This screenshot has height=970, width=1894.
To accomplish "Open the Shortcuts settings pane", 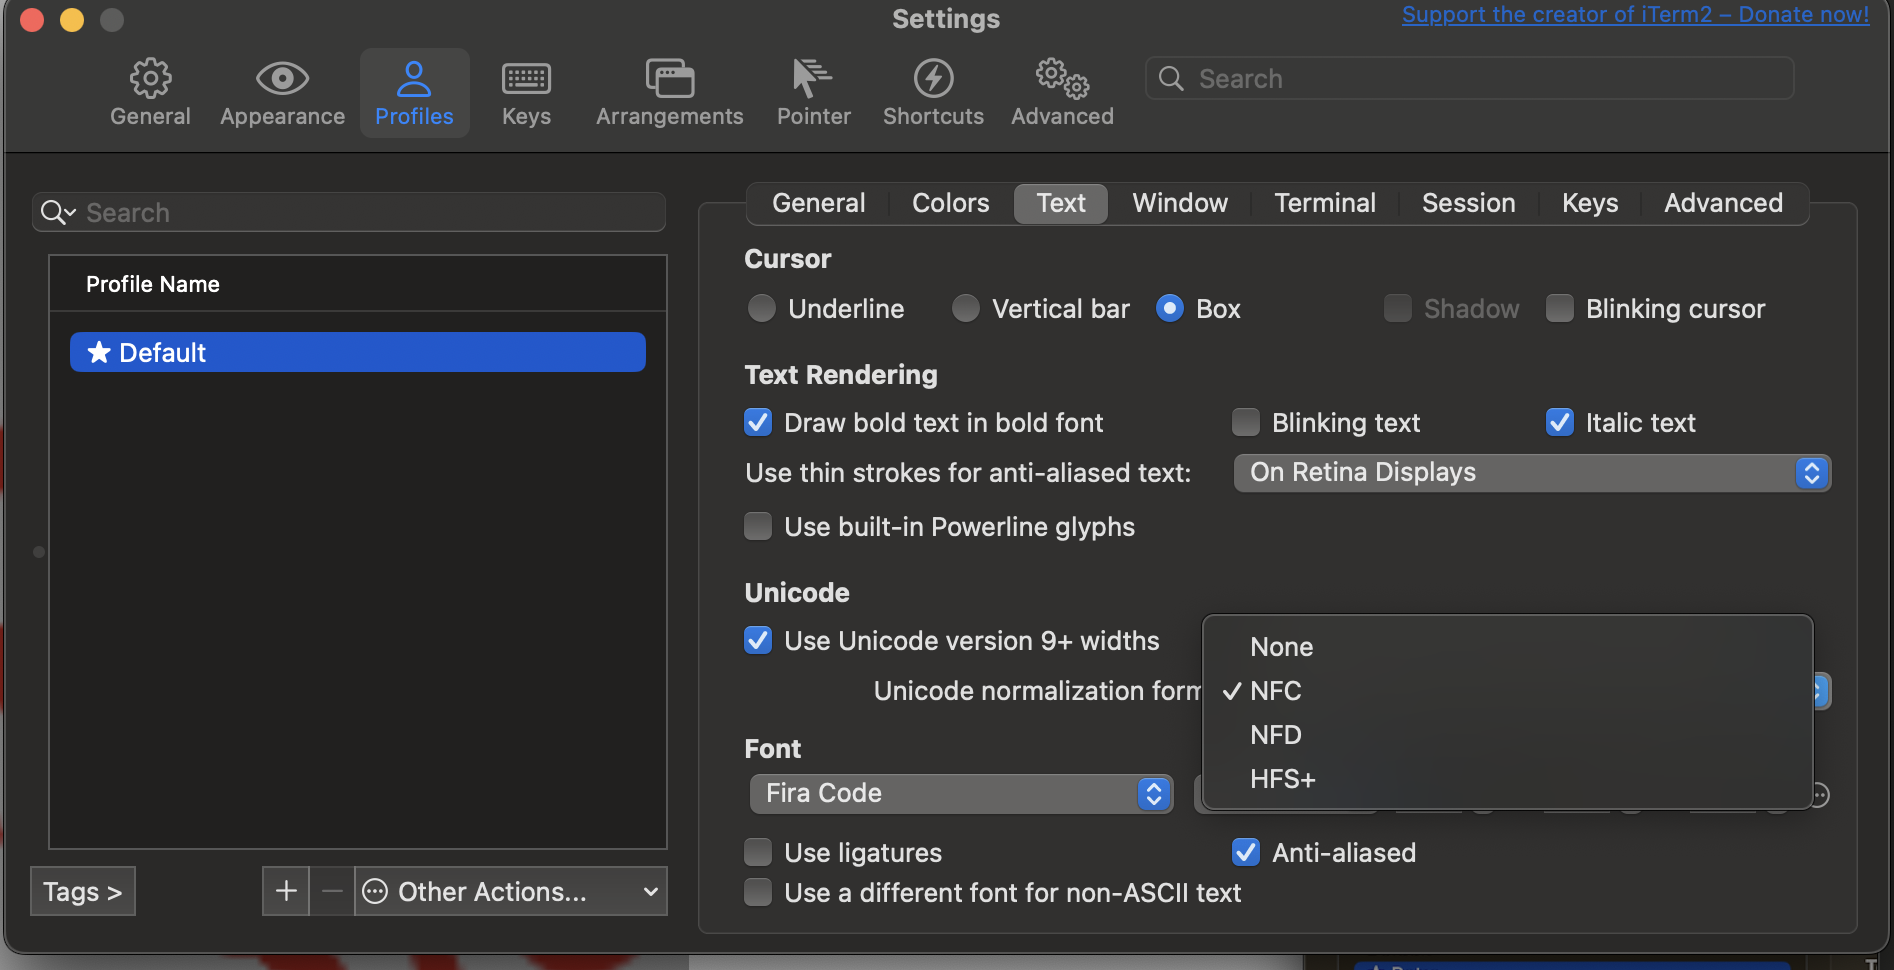I will [x=933, y=93].
